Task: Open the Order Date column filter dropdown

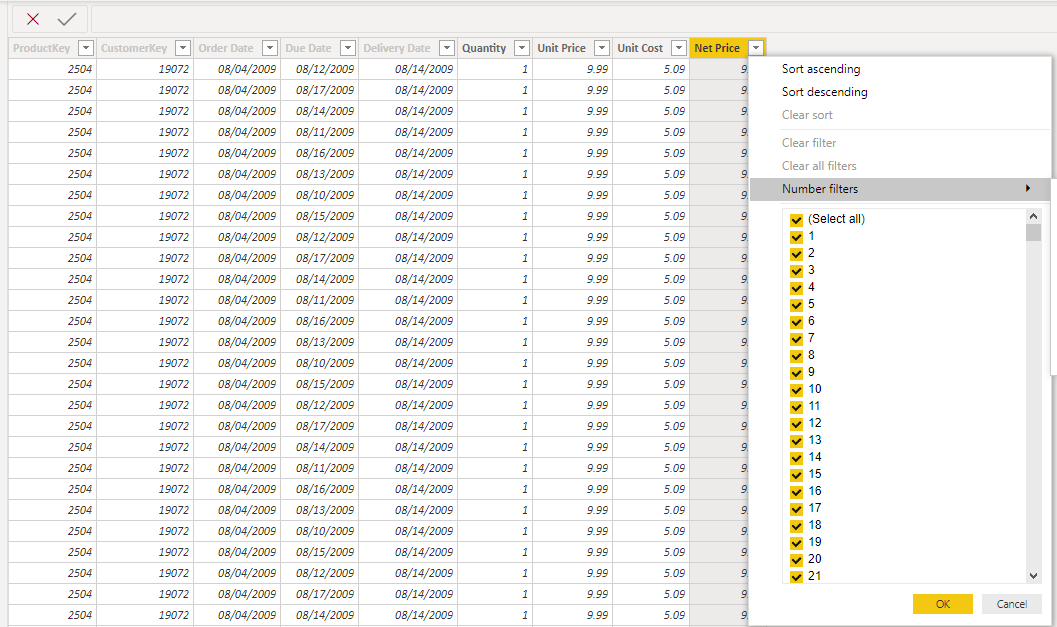Action: tap(270, 48)
